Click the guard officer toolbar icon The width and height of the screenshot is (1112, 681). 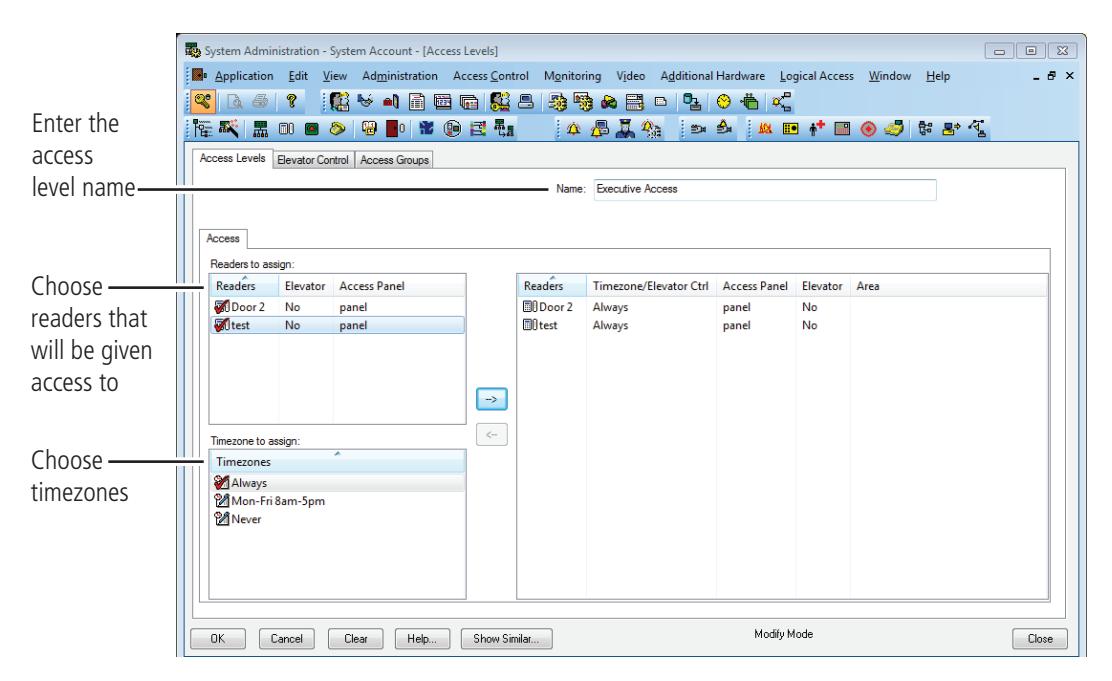click(625, 128)
